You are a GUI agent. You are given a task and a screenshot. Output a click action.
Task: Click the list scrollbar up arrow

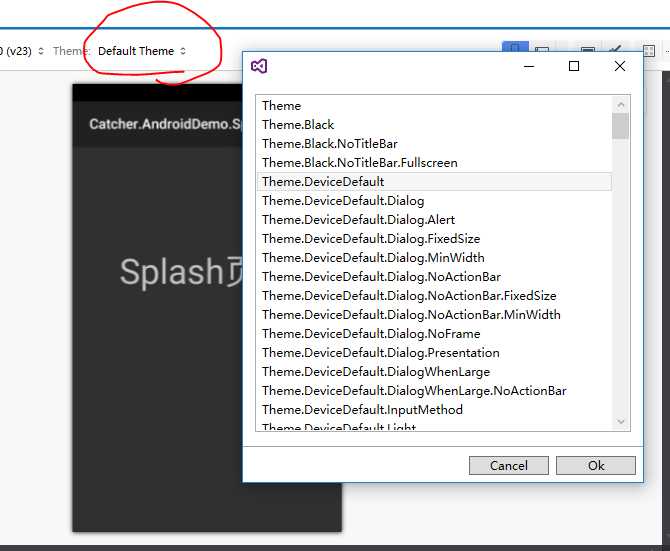click(621, 105)
